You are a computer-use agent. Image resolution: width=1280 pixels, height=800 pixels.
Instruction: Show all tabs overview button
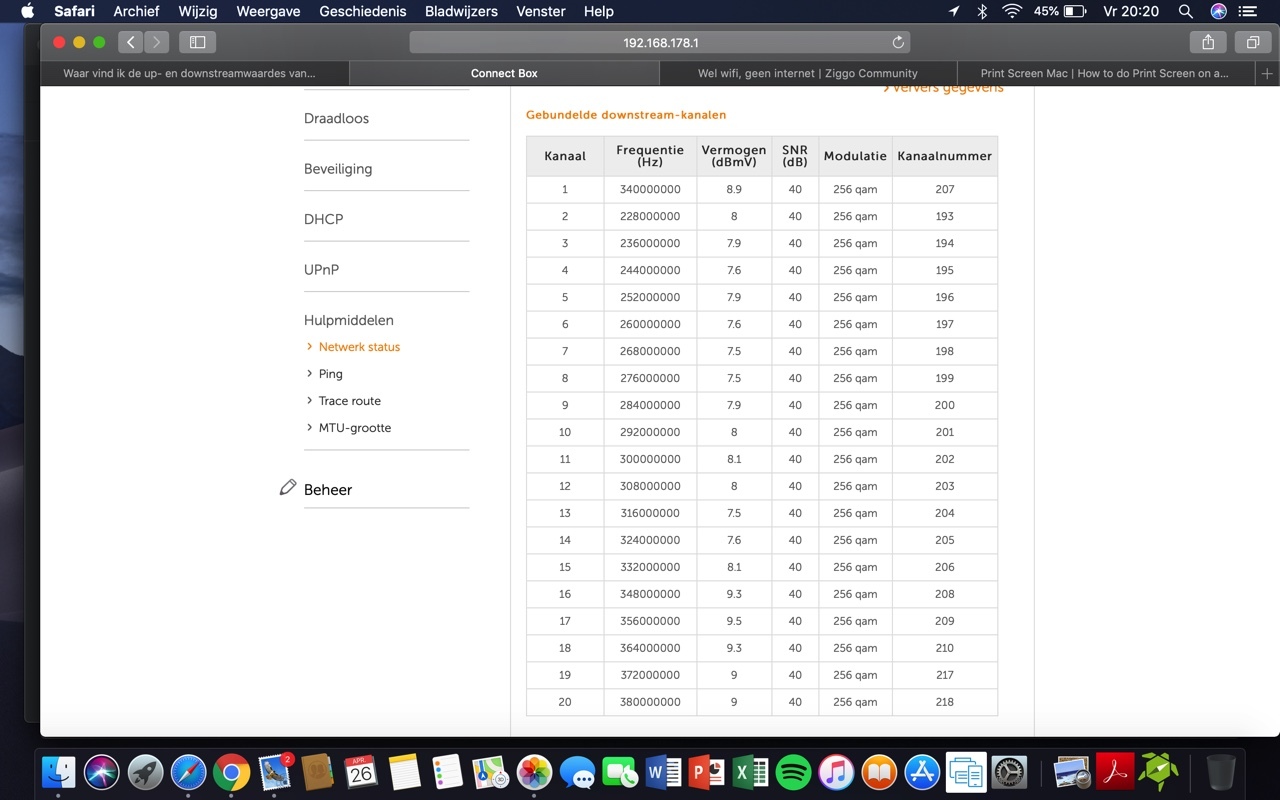[1252, 42]
